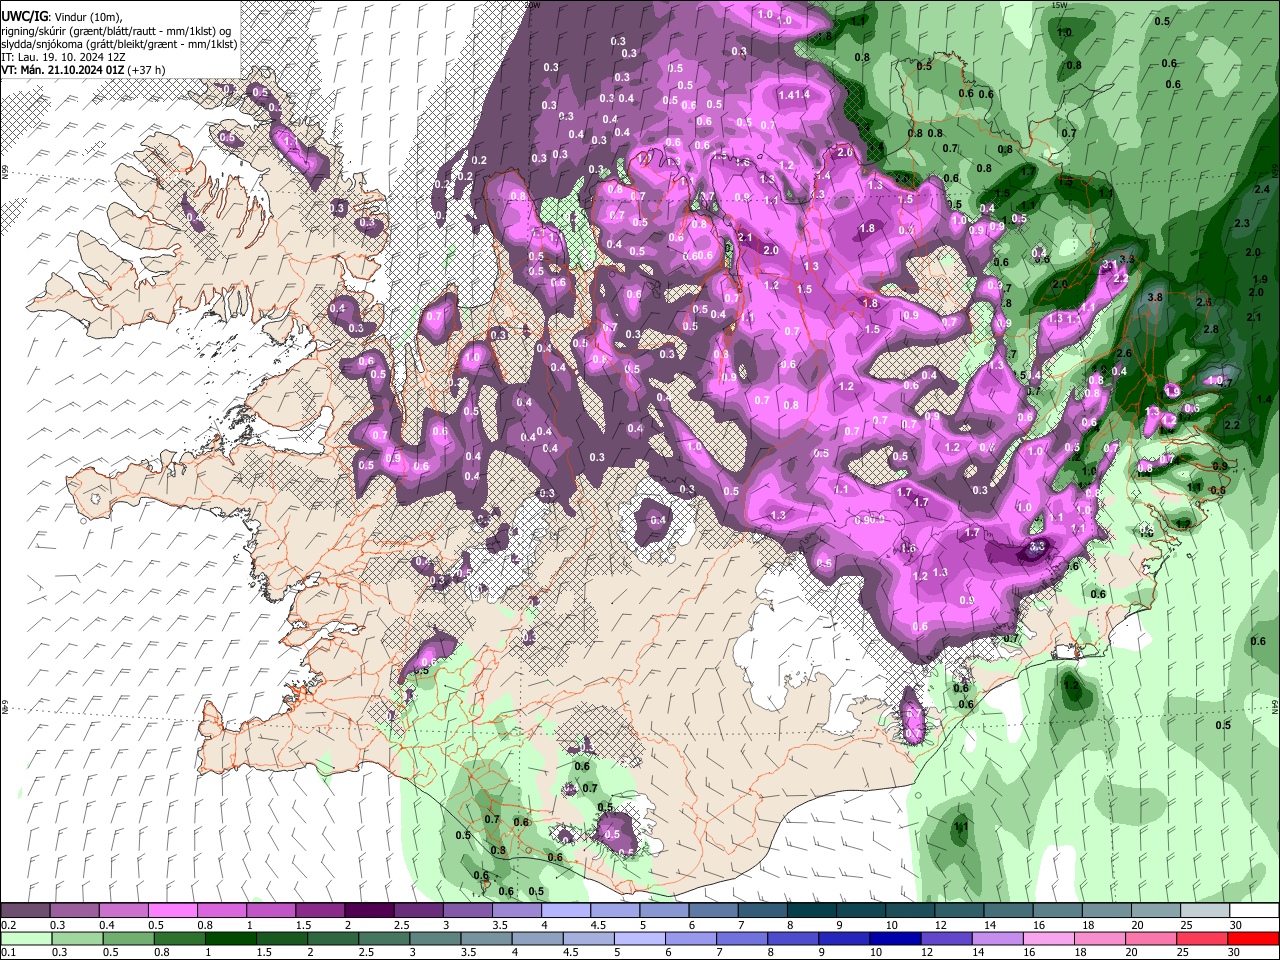Pick the 4 light blue swatch, upper legend row
Screen dimensions: 1280x960
click(566, 911)
